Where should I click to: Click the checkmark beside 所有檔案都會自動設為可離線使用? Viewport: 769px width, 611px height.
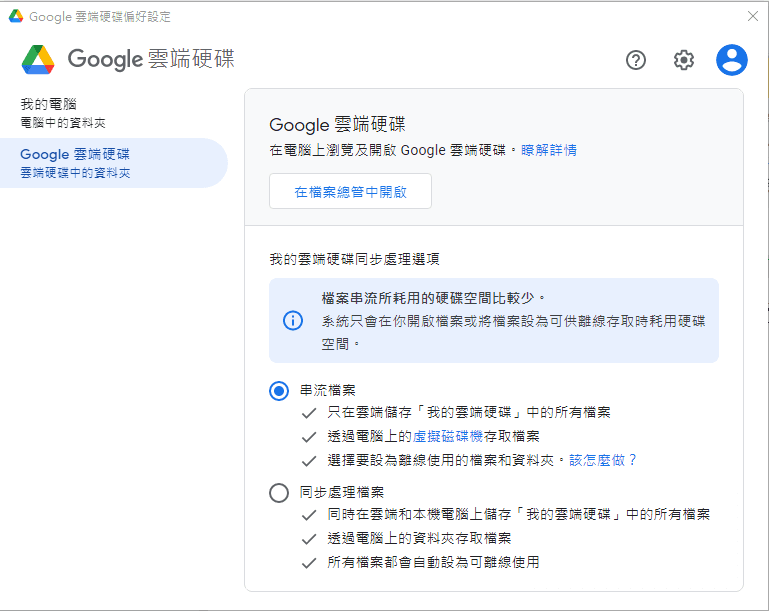[x=309, y=562]
